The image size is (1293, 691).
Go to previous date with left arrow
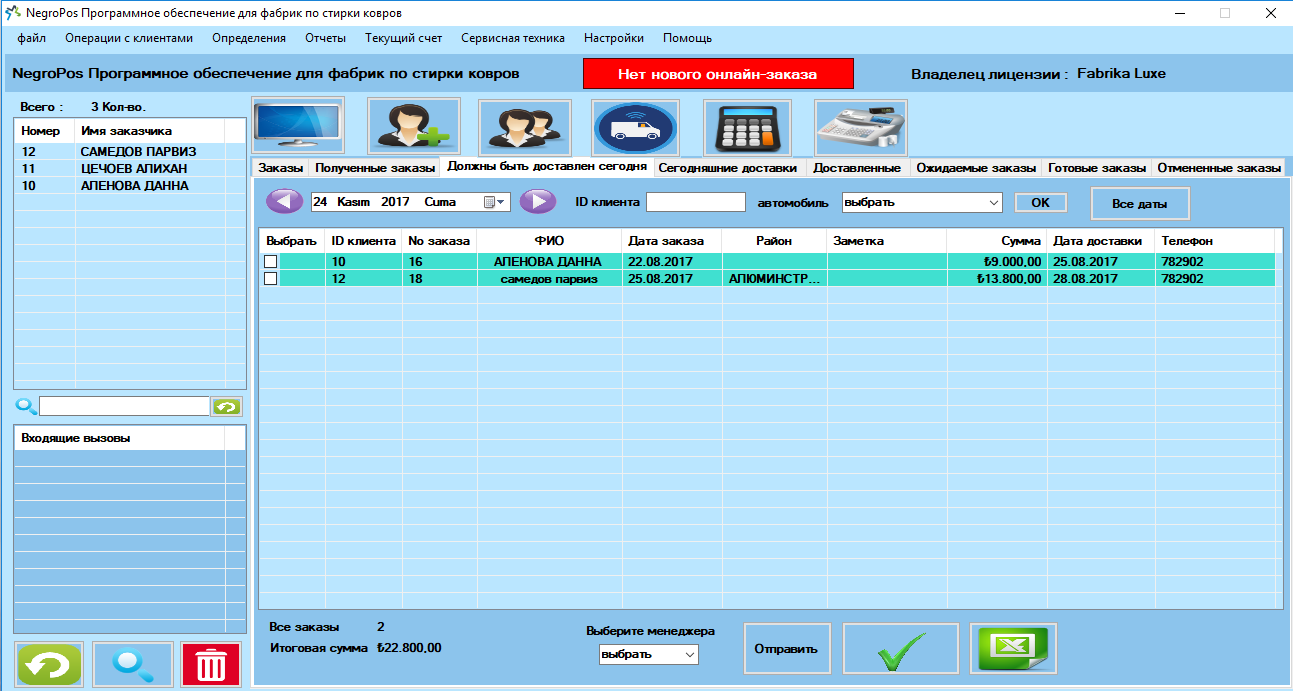[284, 201]
